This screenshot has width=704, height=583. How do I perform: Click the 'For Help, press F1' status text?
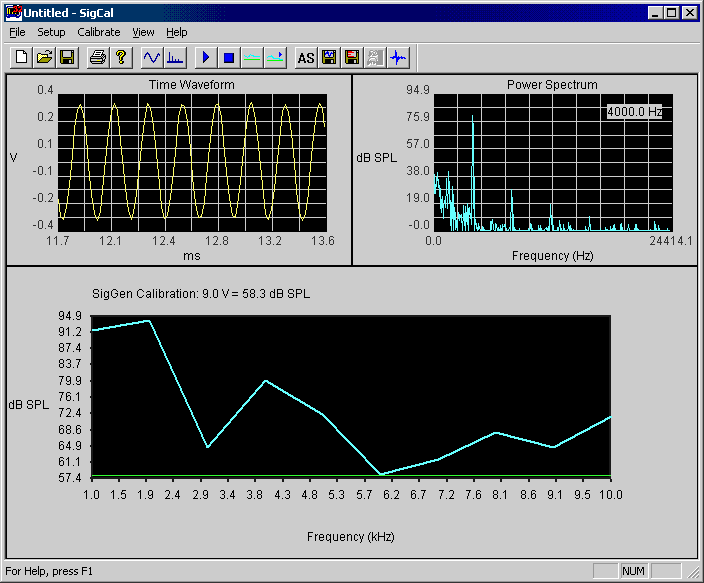pos(49,571)
